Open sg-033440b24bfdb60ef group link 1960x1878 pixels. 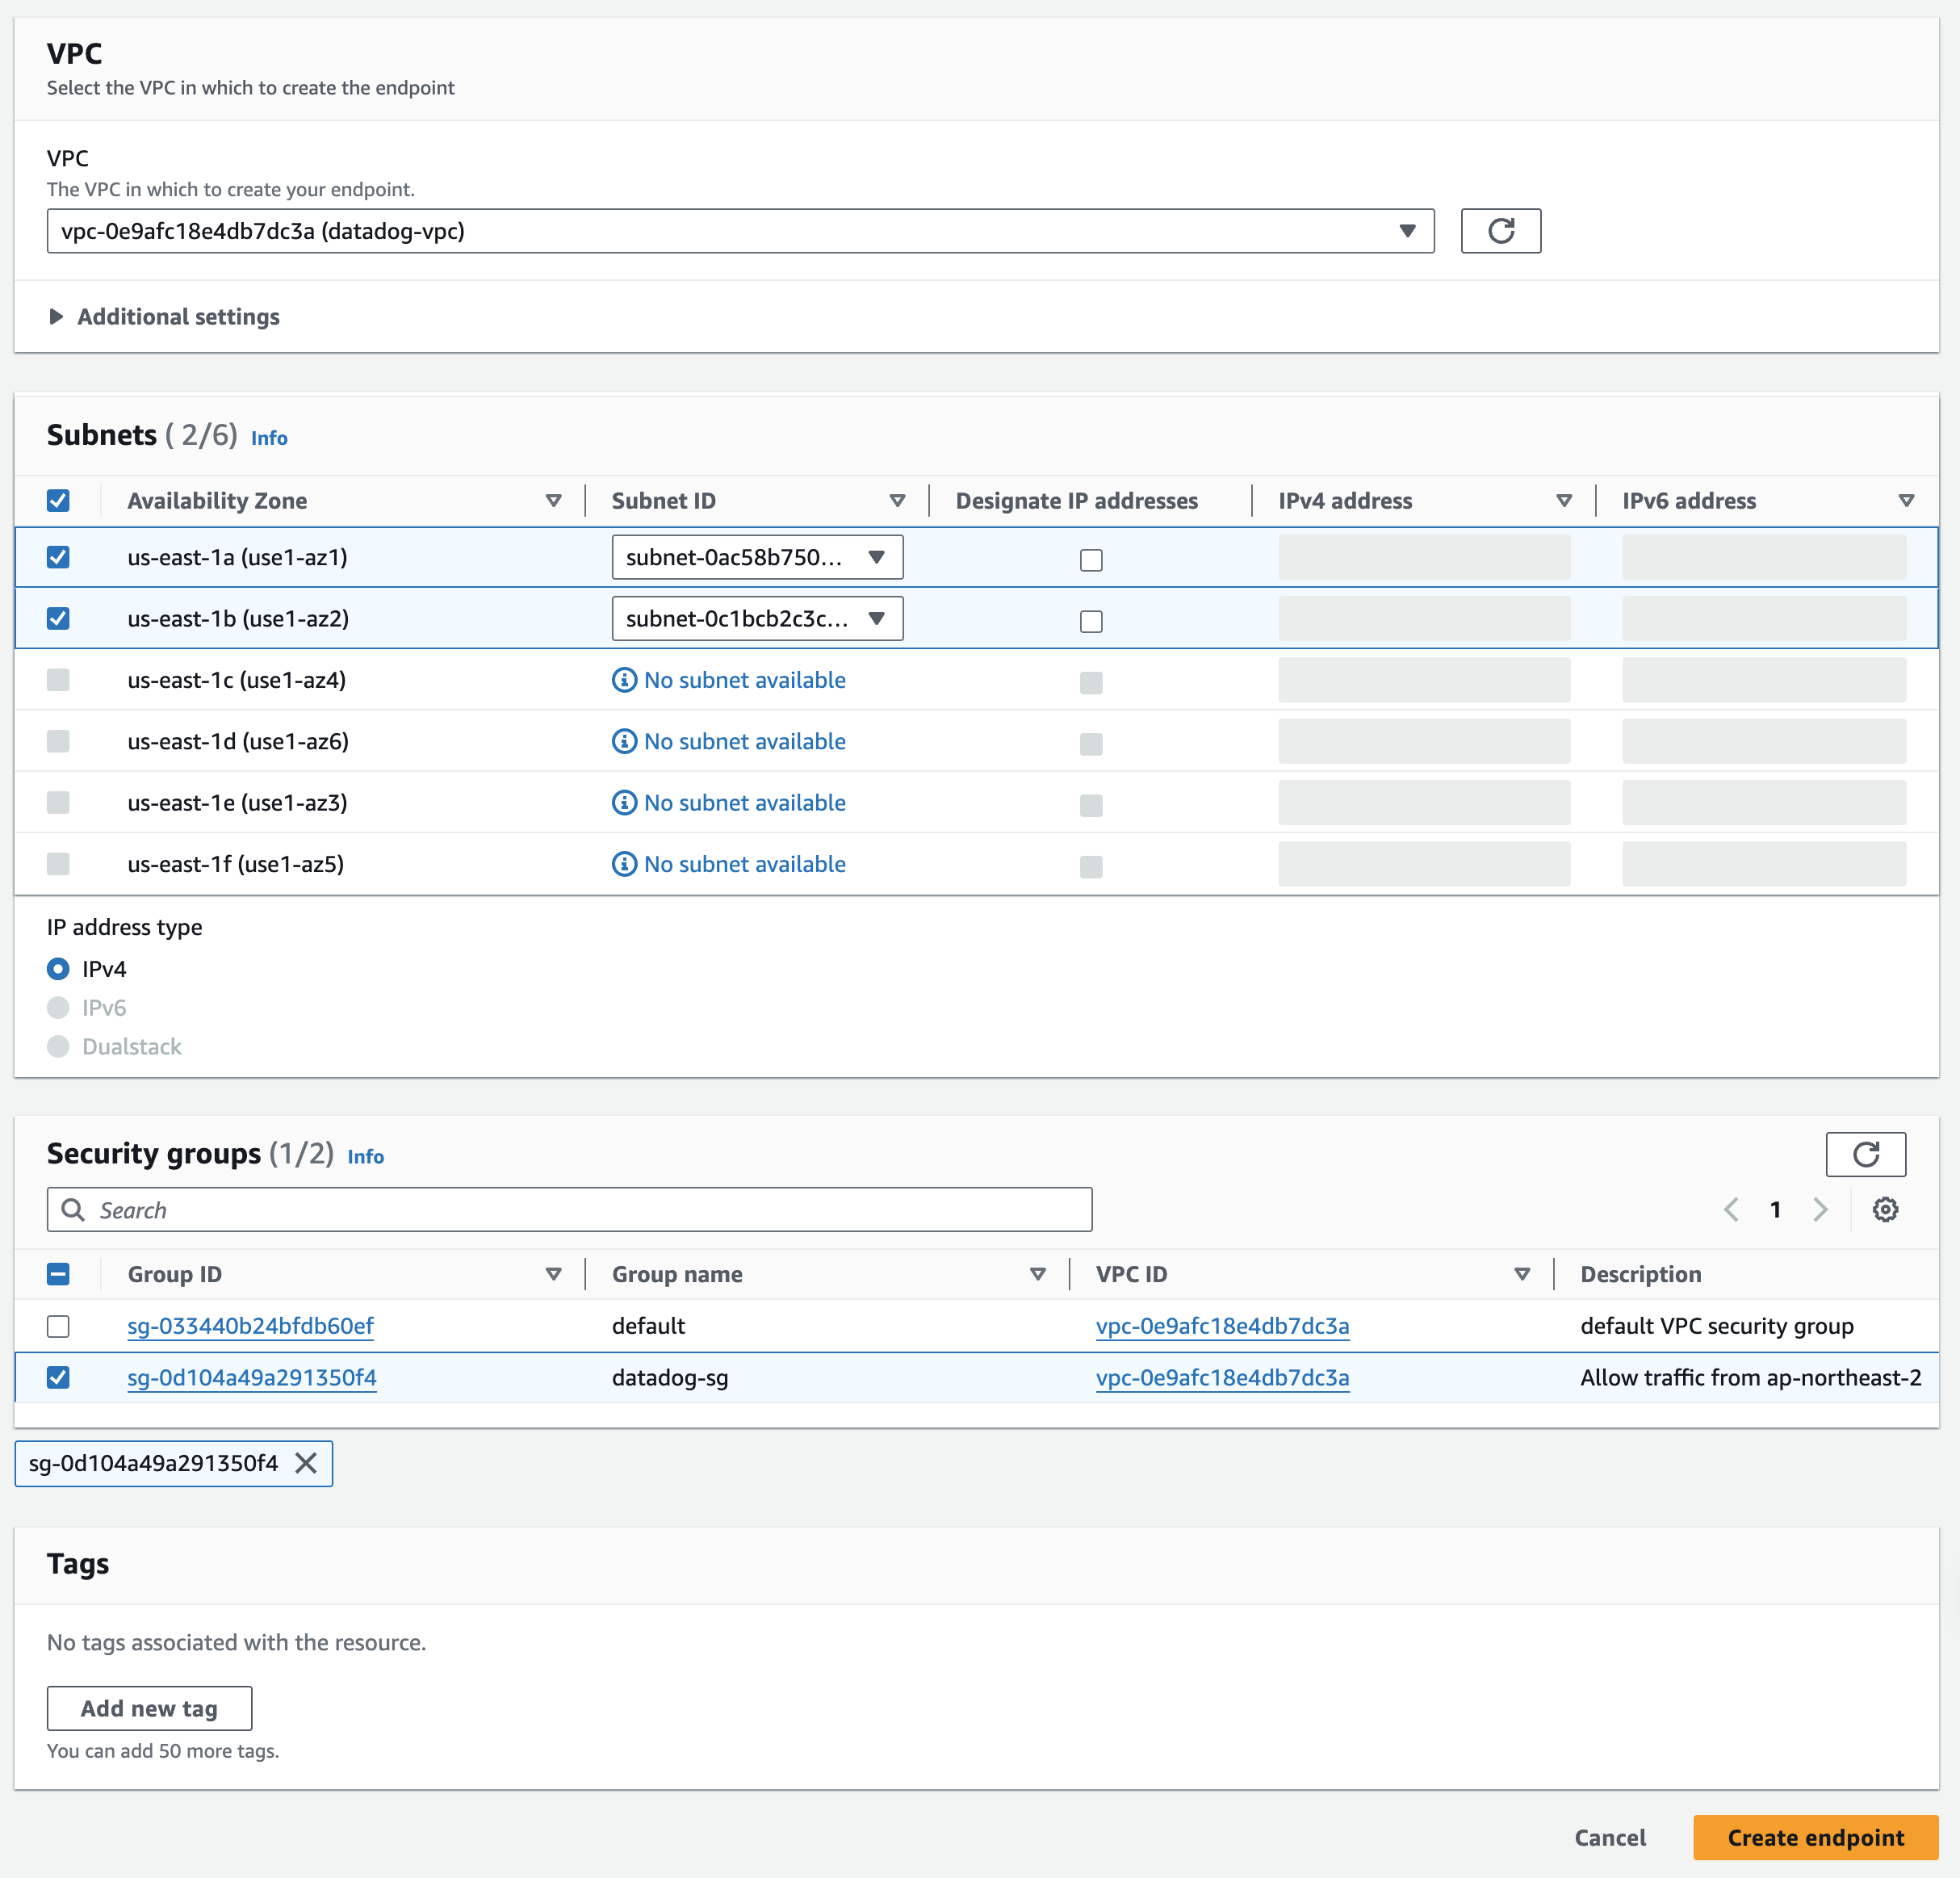pyautogui.click(x=250, y=1326)
